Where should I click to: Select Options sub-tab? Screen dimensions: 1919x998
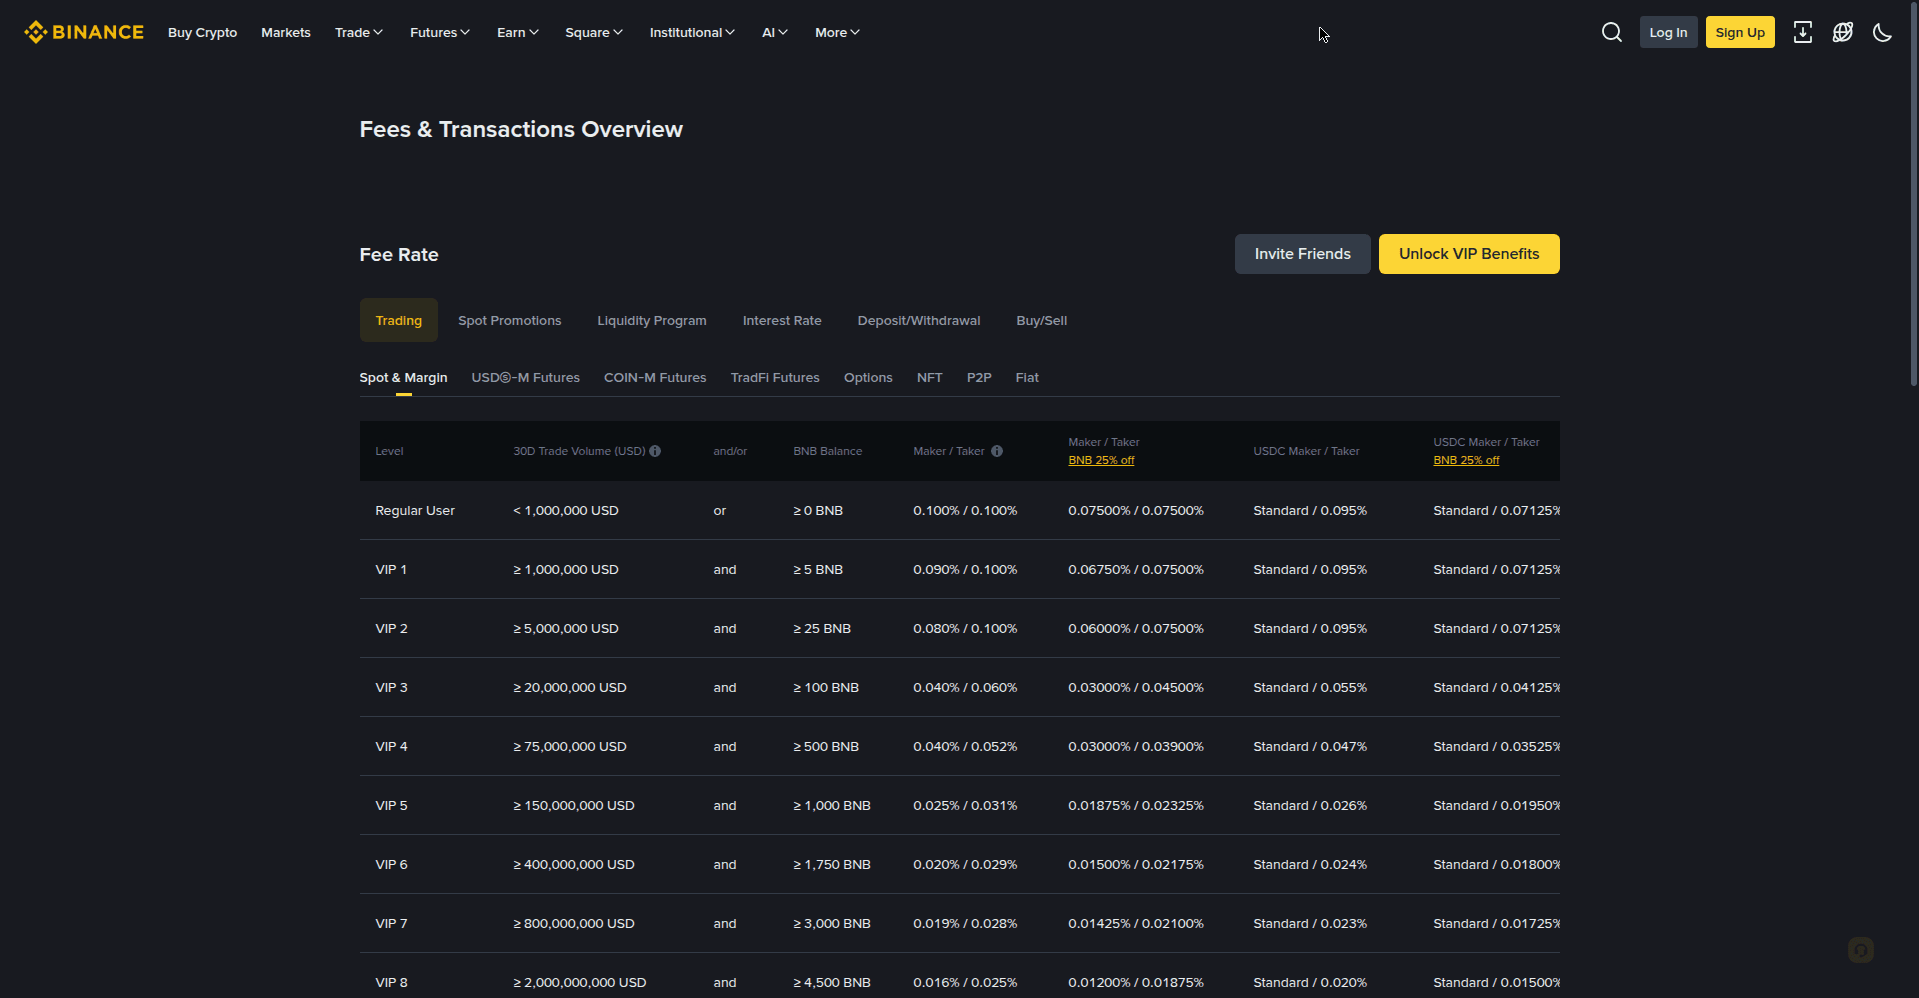(x=868, y=377)
